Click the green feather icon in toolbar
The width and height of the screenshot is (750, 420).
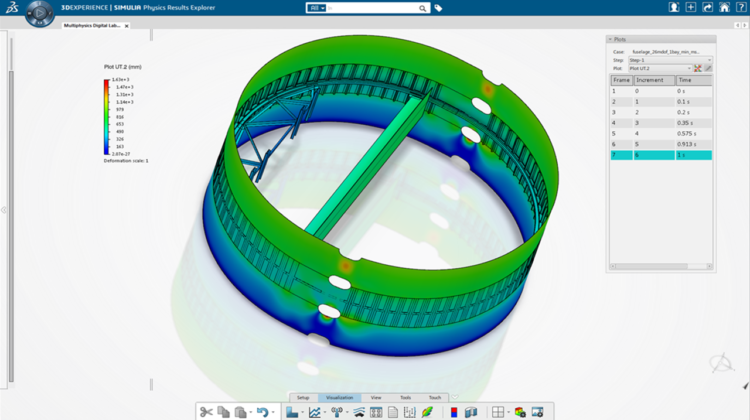tap(427, 411)
